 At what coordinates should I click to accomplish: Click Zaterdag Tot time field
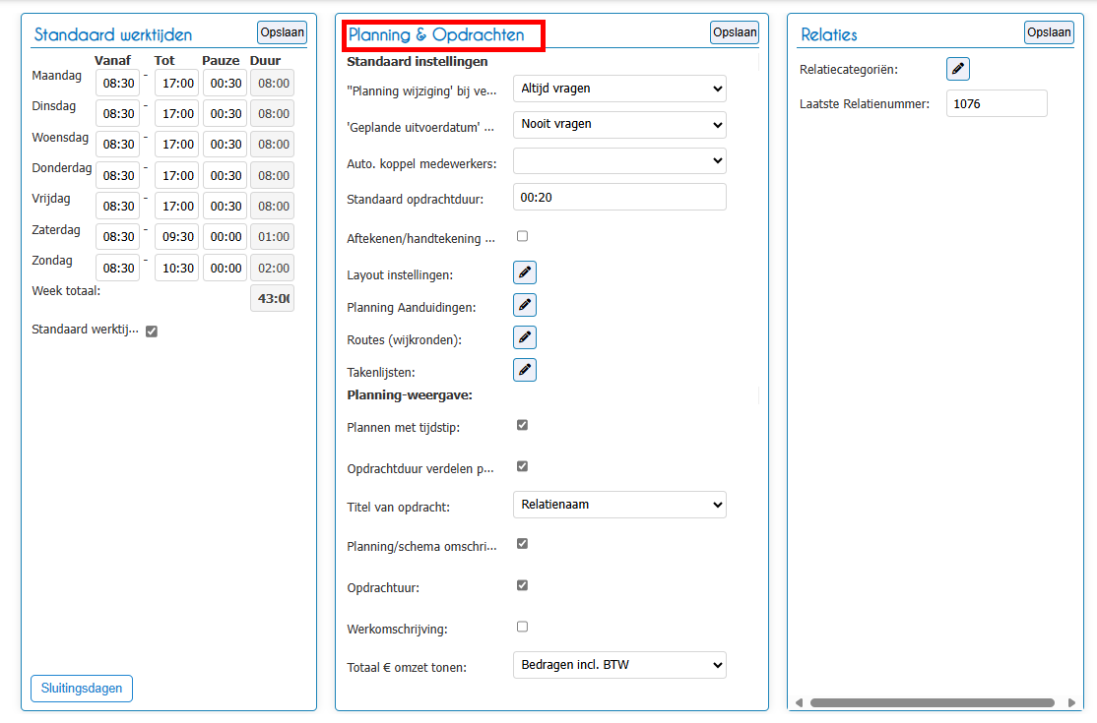[x=177, y=237]
